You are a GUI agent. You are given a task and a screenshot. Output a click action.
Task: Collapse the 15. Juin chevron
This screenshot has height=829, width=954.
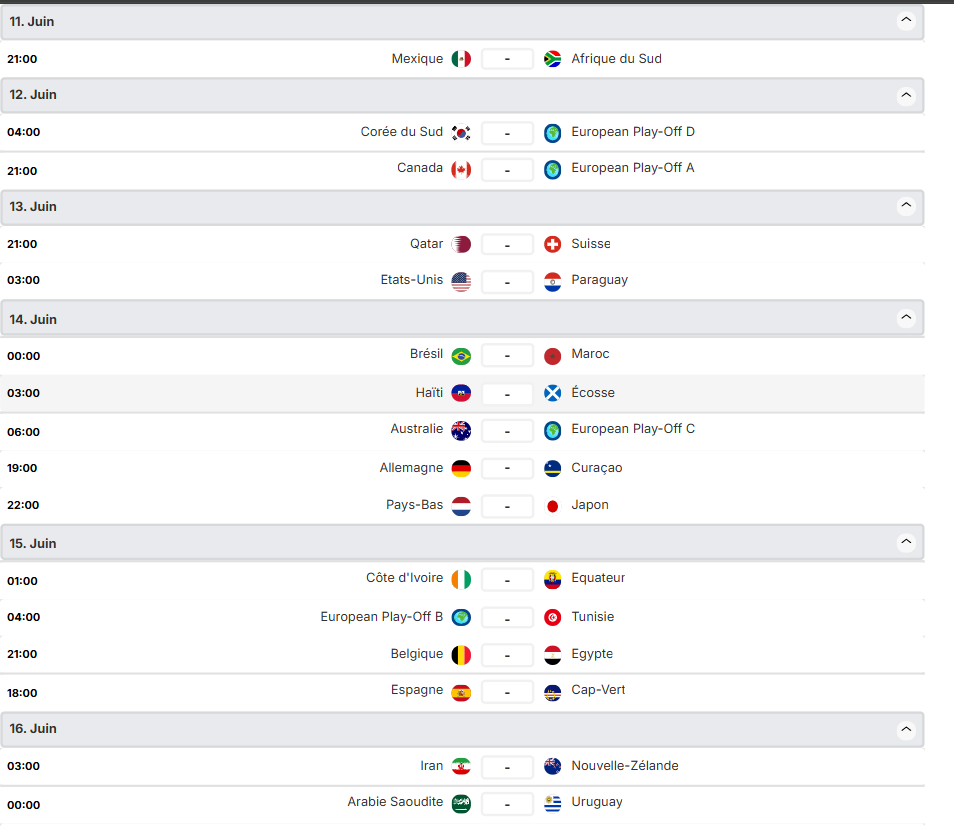point(906,543)
